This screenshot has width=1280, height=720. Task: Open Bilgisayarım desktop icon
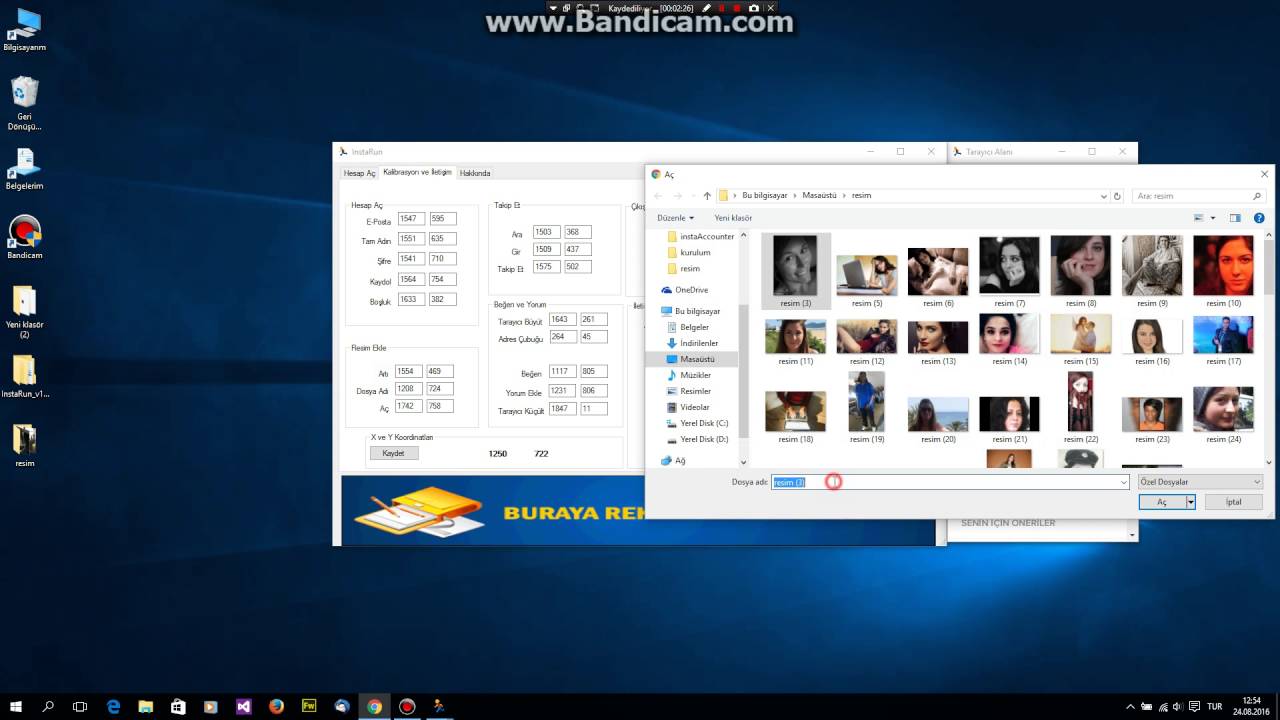pyautogui.click(x=24, y=30)
